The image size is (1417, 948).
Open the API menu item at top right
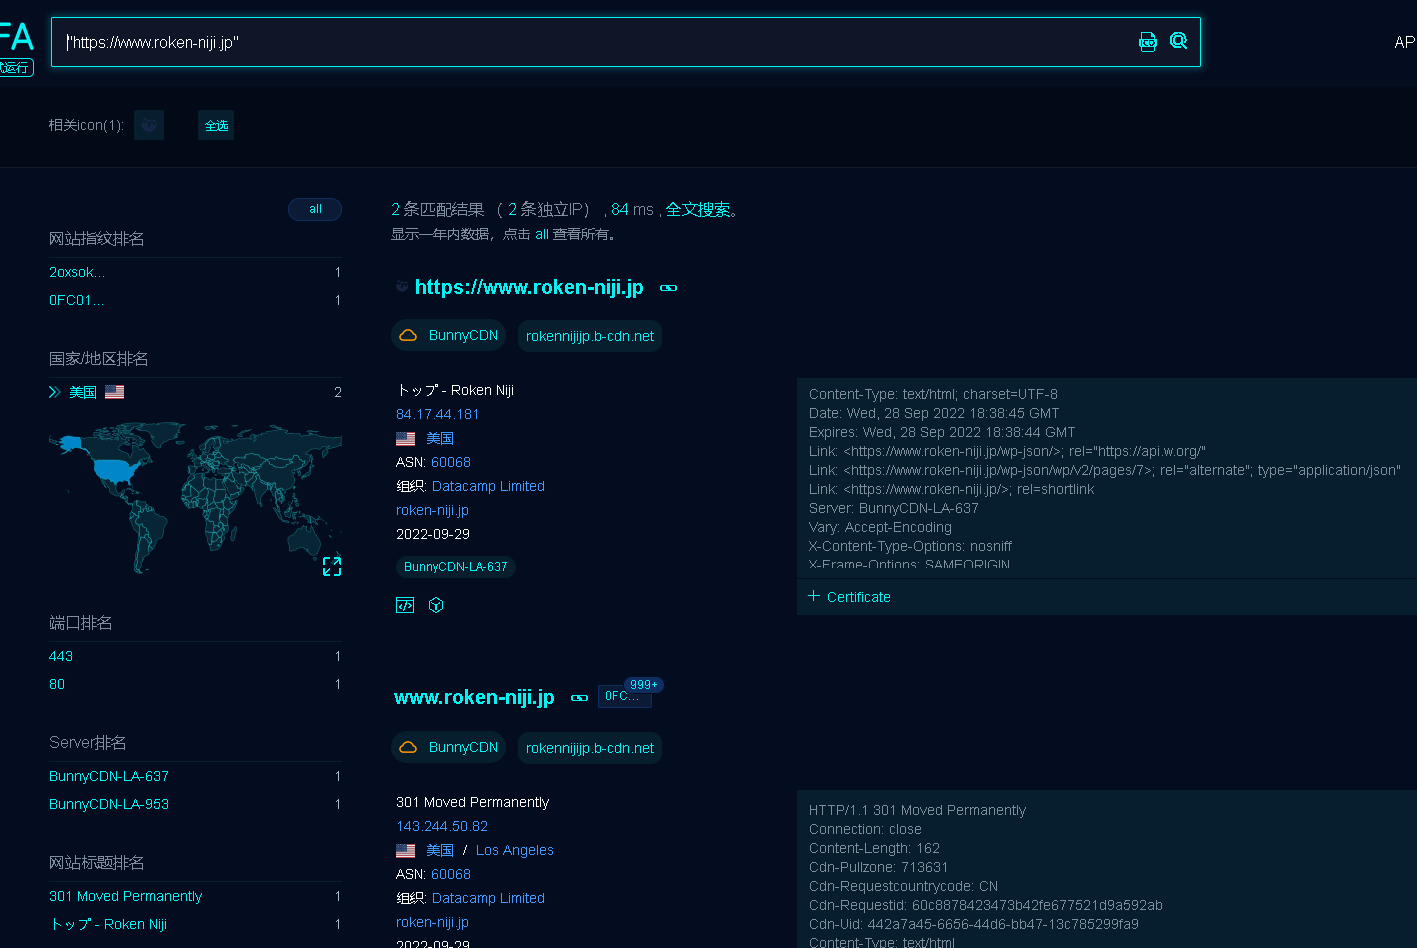coord(1405,42)
